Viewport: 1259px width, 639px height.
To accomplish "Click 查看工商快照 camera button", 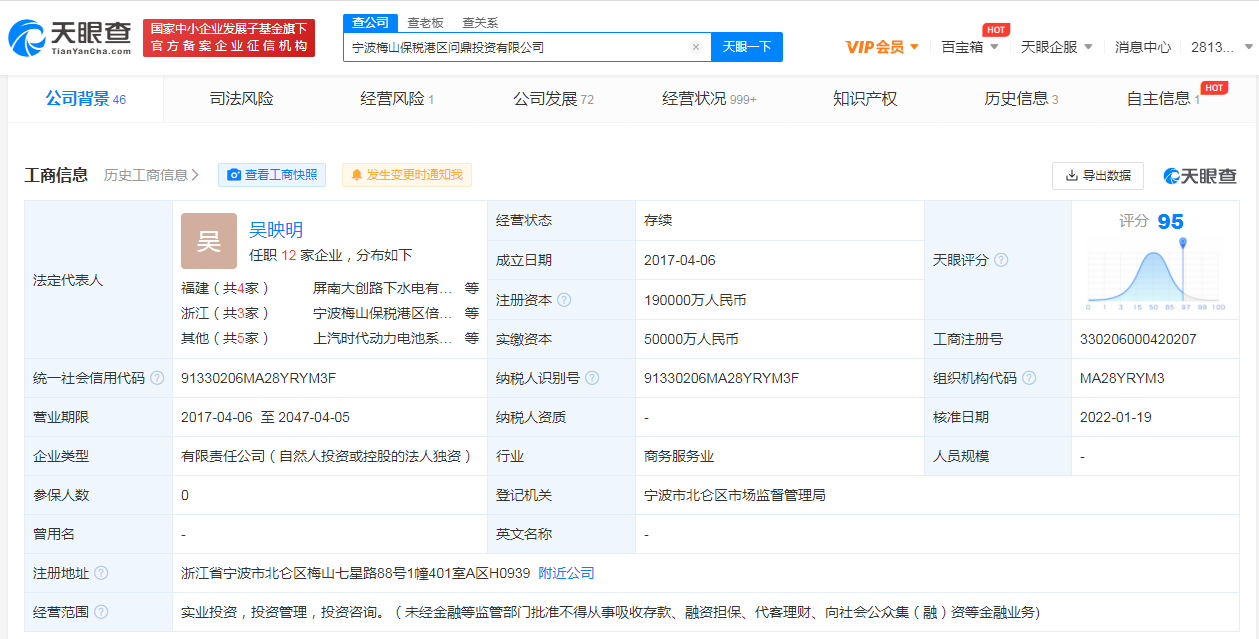I will coord(272,175).
